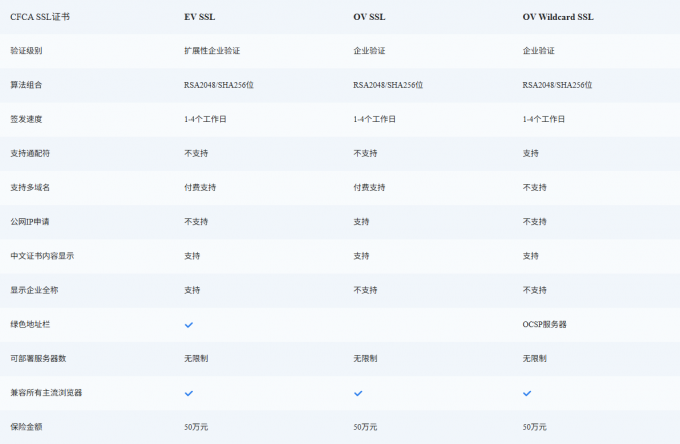Click the 绿色地址栏 row label
This screenshot has width=680, height=444.
(30, 325)
